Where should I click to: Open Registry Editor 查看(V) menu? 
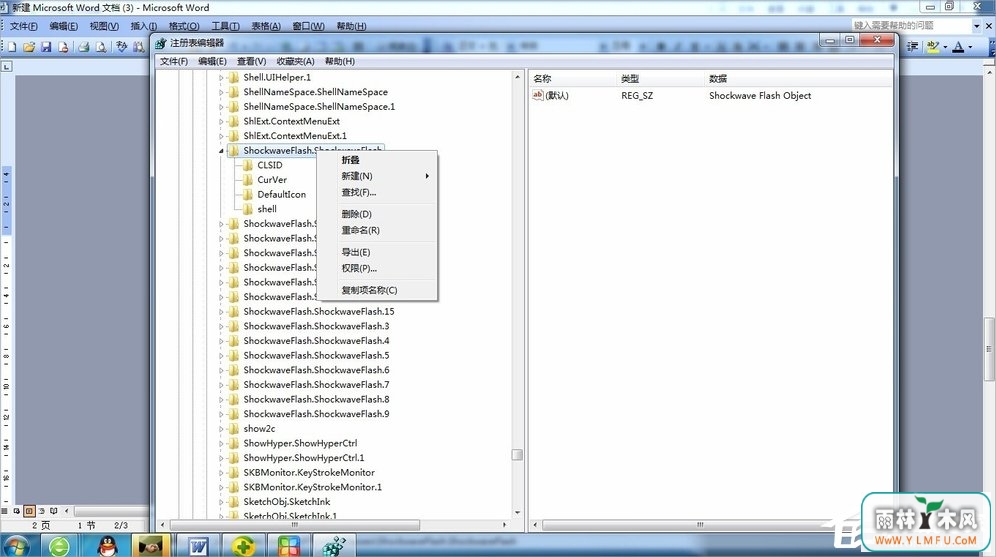(252, 62)
